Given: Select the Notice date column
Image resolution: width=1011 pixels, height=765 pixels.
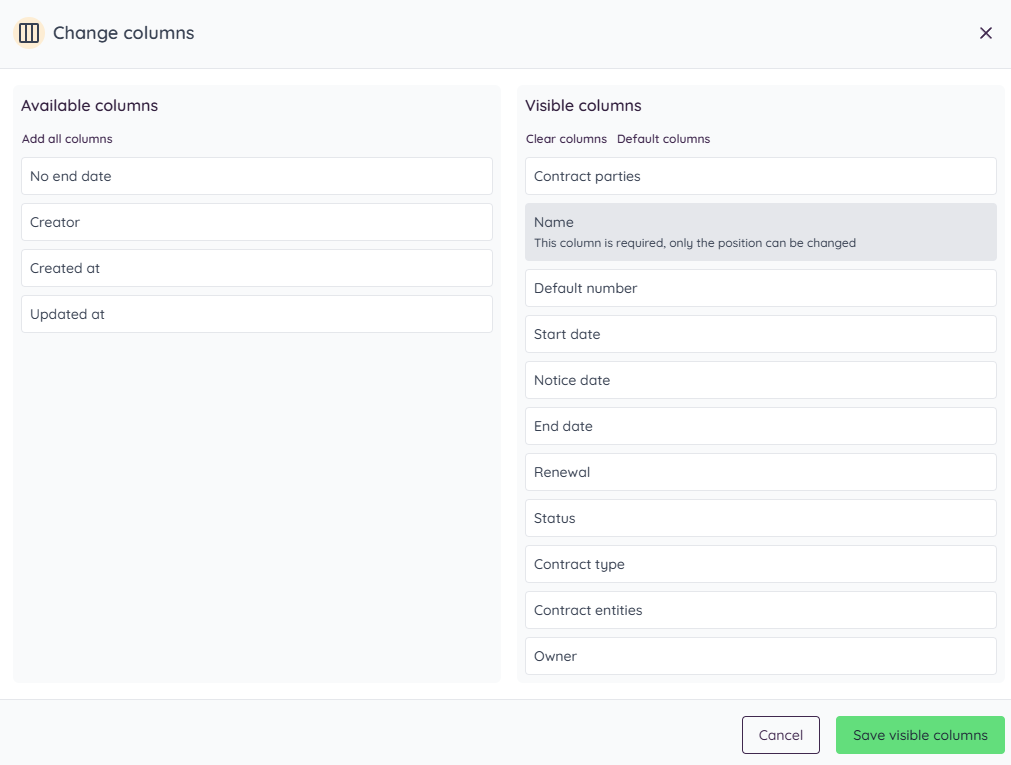Looking at the screenshot, I should coord(760,380).
